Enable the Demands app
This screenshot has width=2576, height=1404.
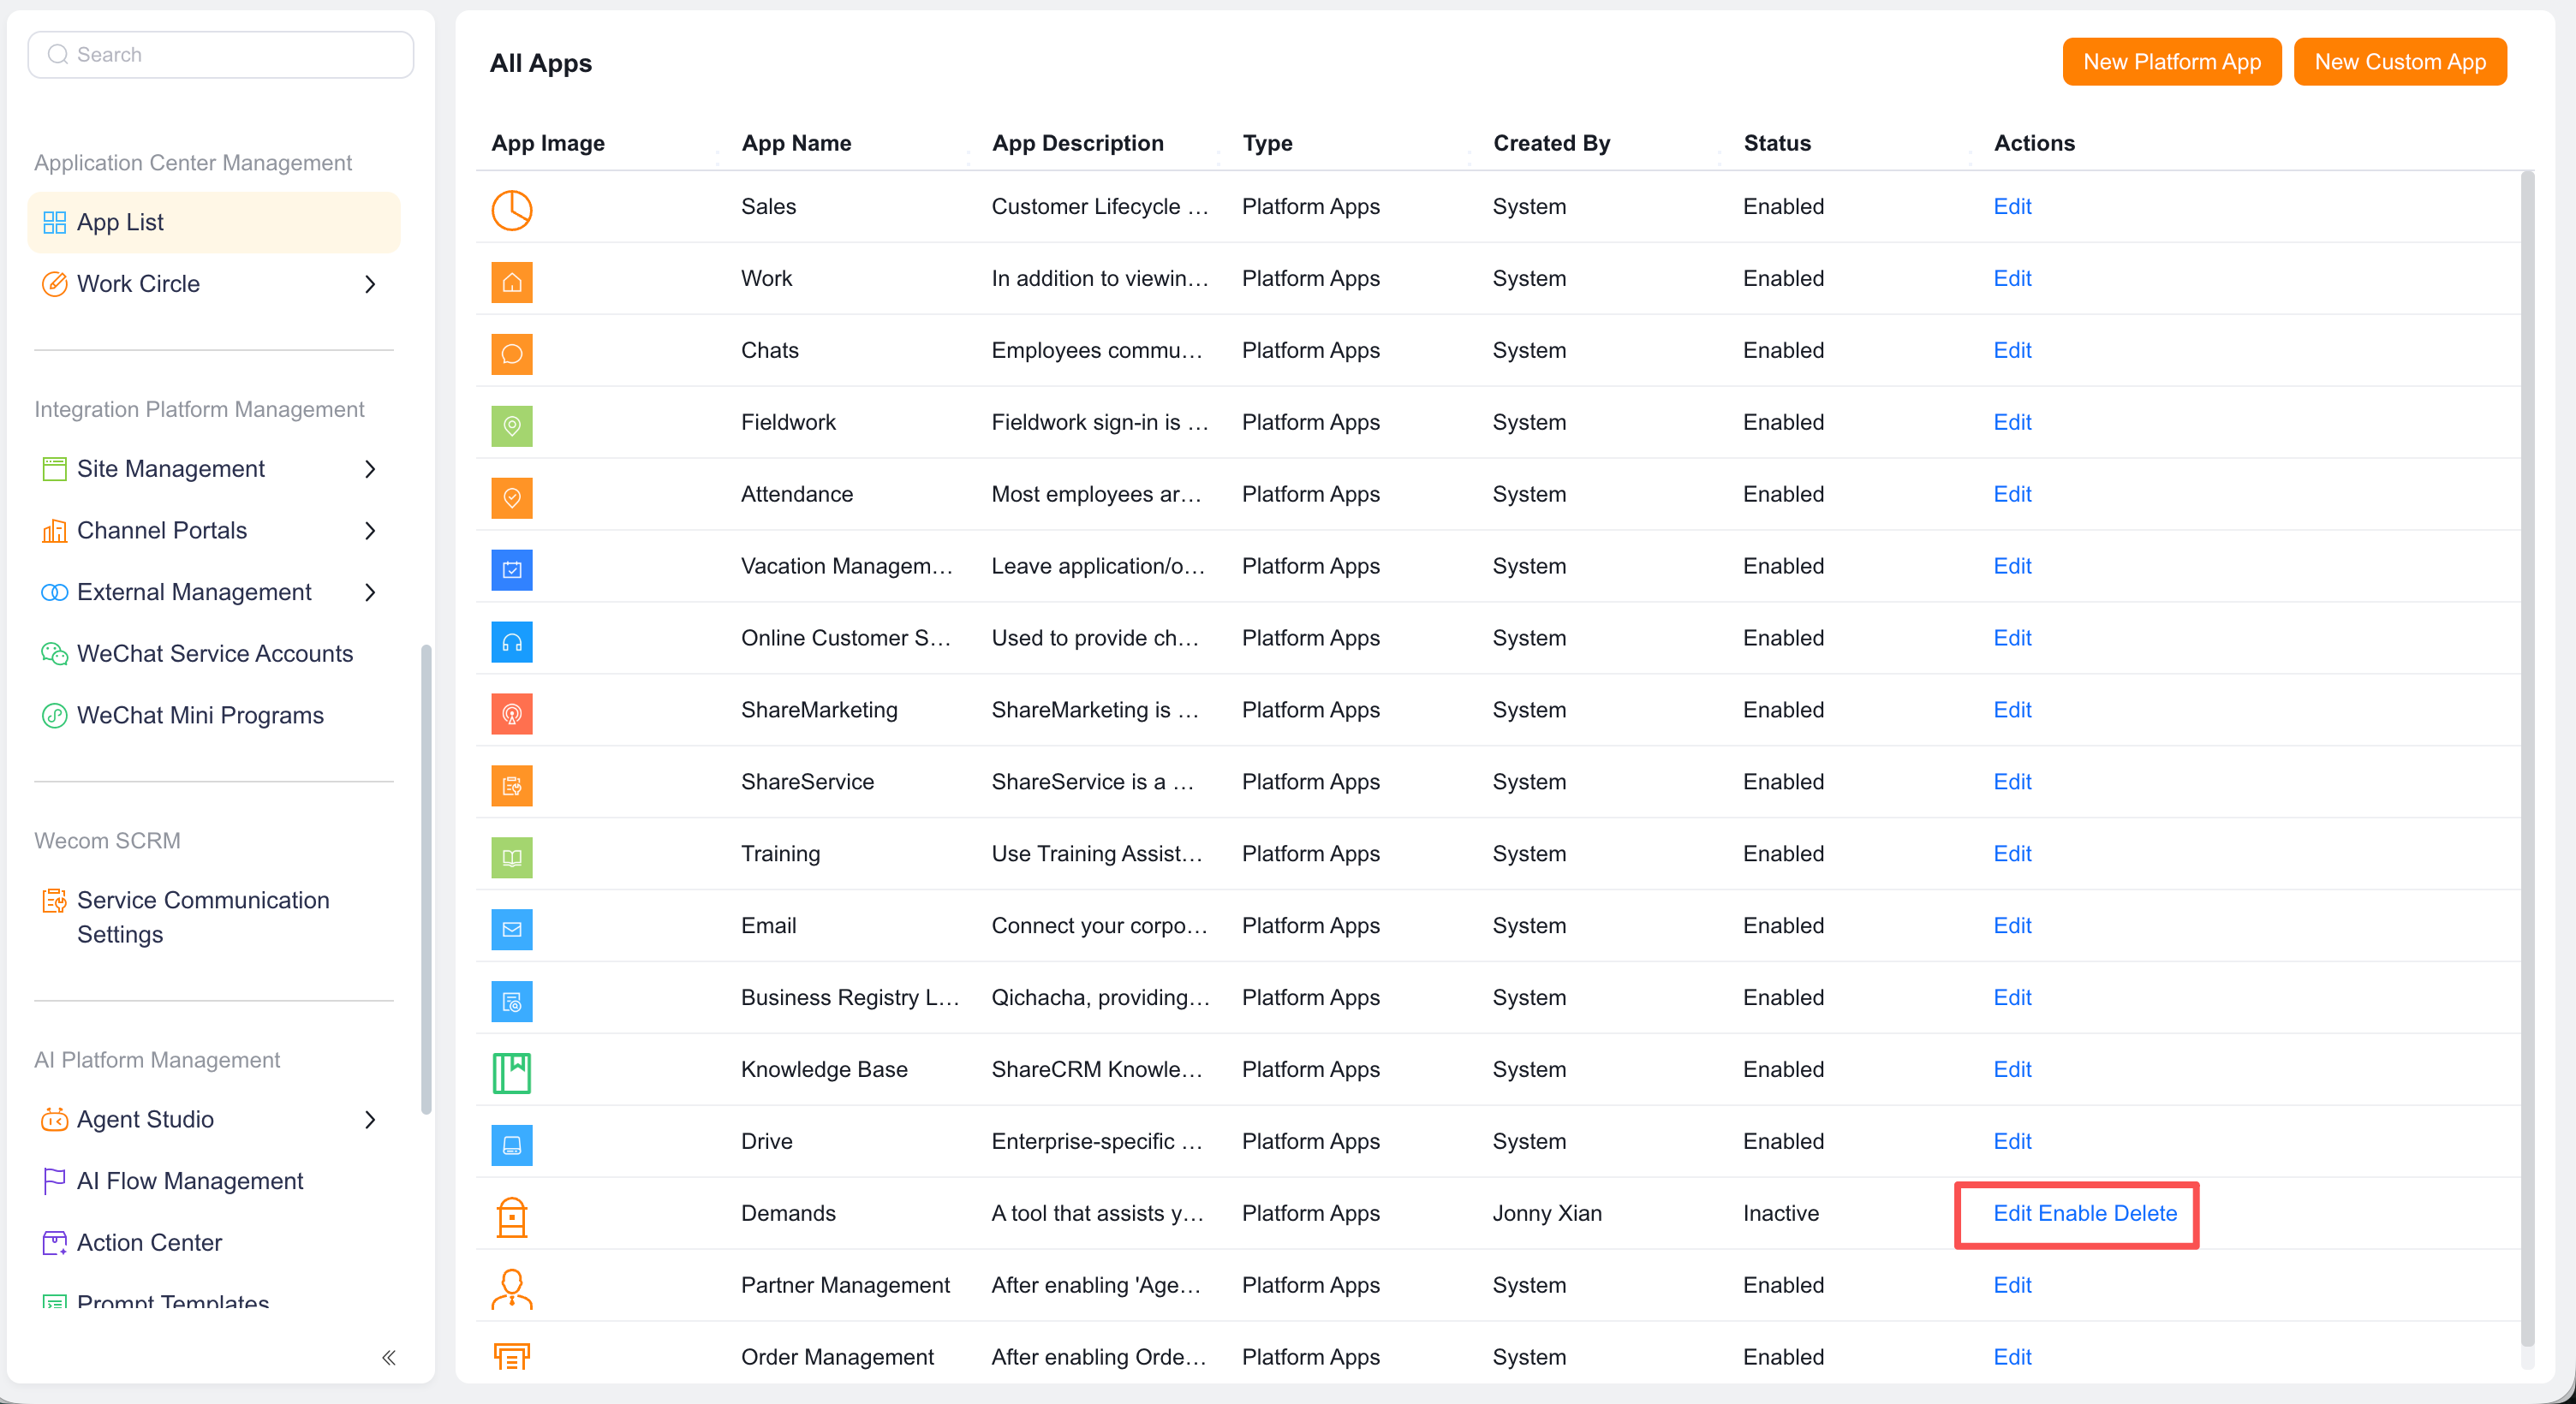[x=2072, y=1213]
